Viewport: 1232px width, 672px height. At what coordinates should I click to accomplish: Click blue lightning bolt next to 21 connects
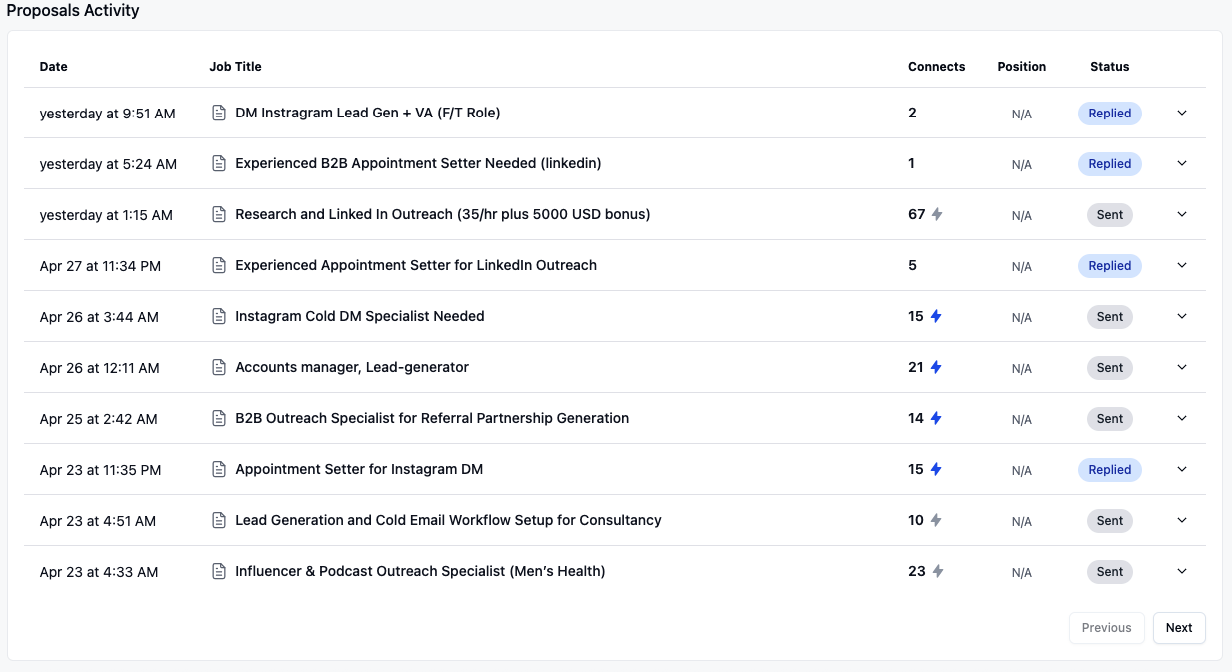point(936,367)
